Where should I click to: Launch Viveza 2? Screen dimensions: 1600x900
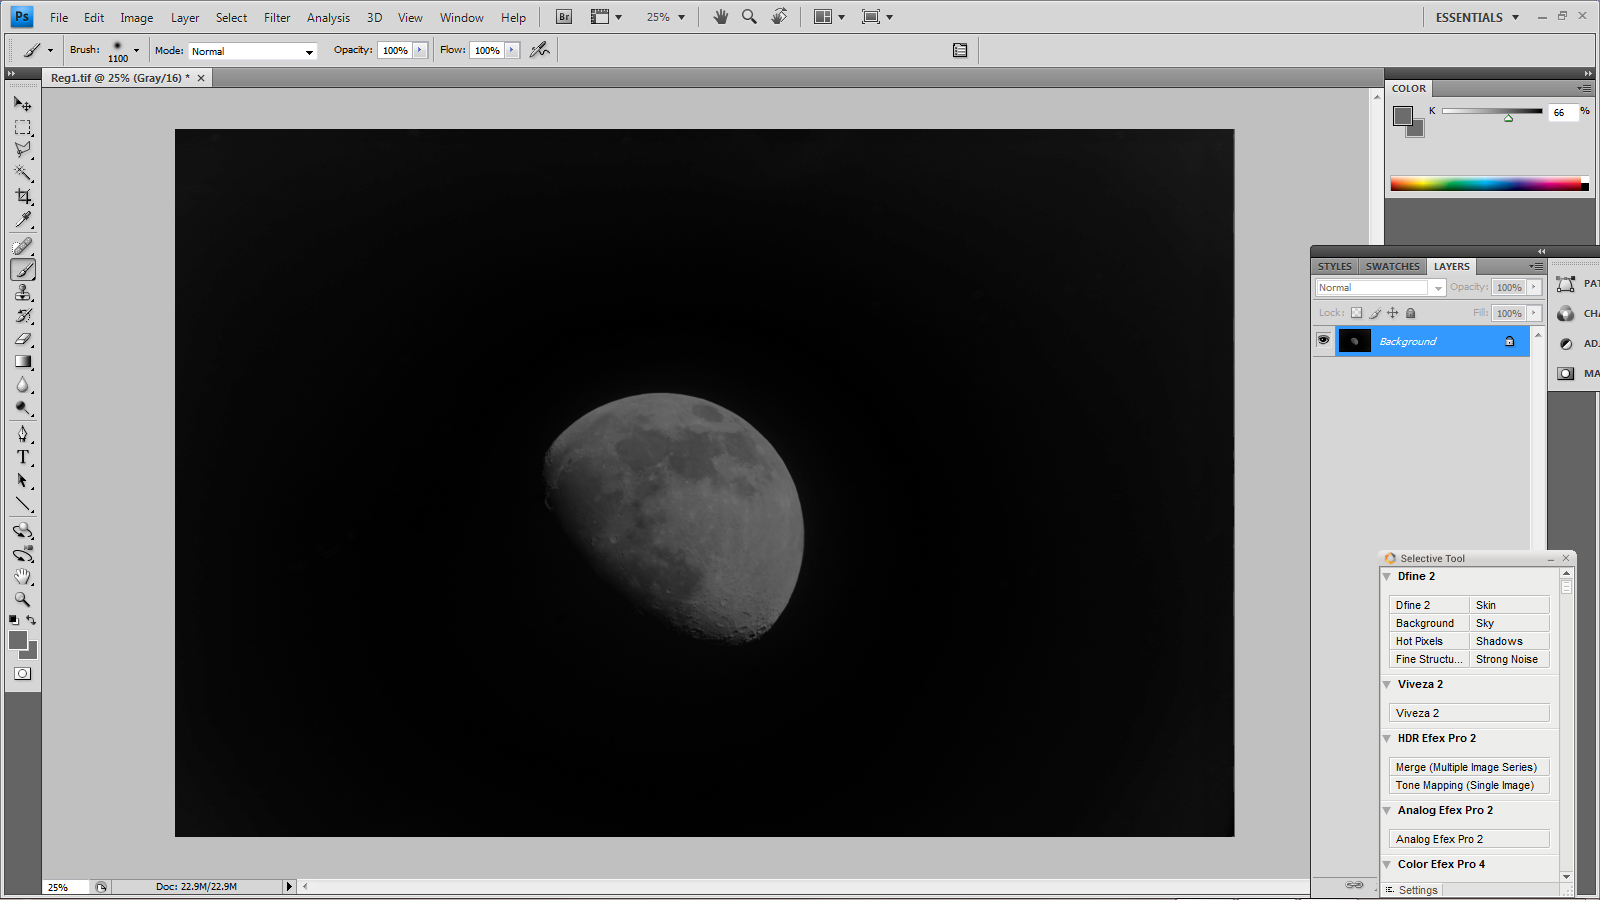(x=1467, y=712)
